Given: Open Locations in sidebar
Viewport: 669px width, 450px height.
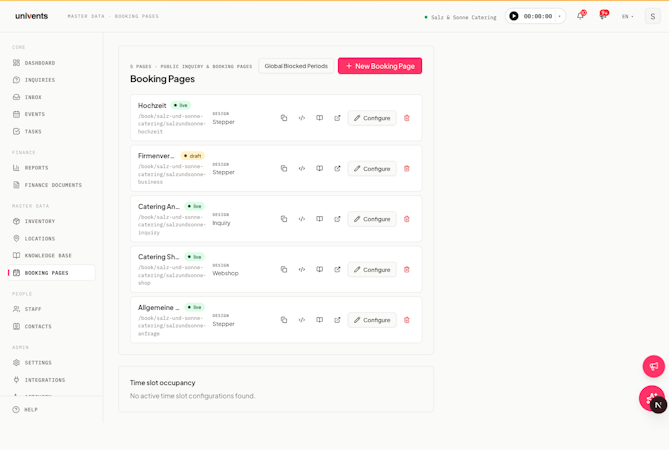Looking at the screenshot, I should pyautogui.click(x=51, y=238).
